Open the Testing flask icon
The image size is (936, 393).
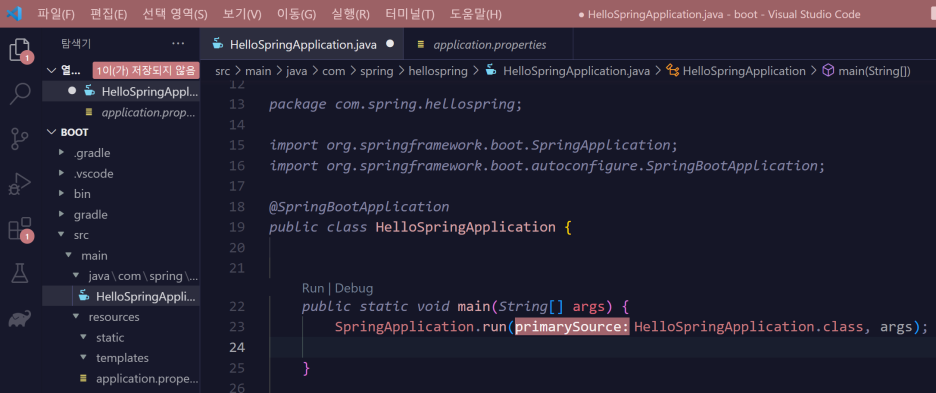pos(20,273)
